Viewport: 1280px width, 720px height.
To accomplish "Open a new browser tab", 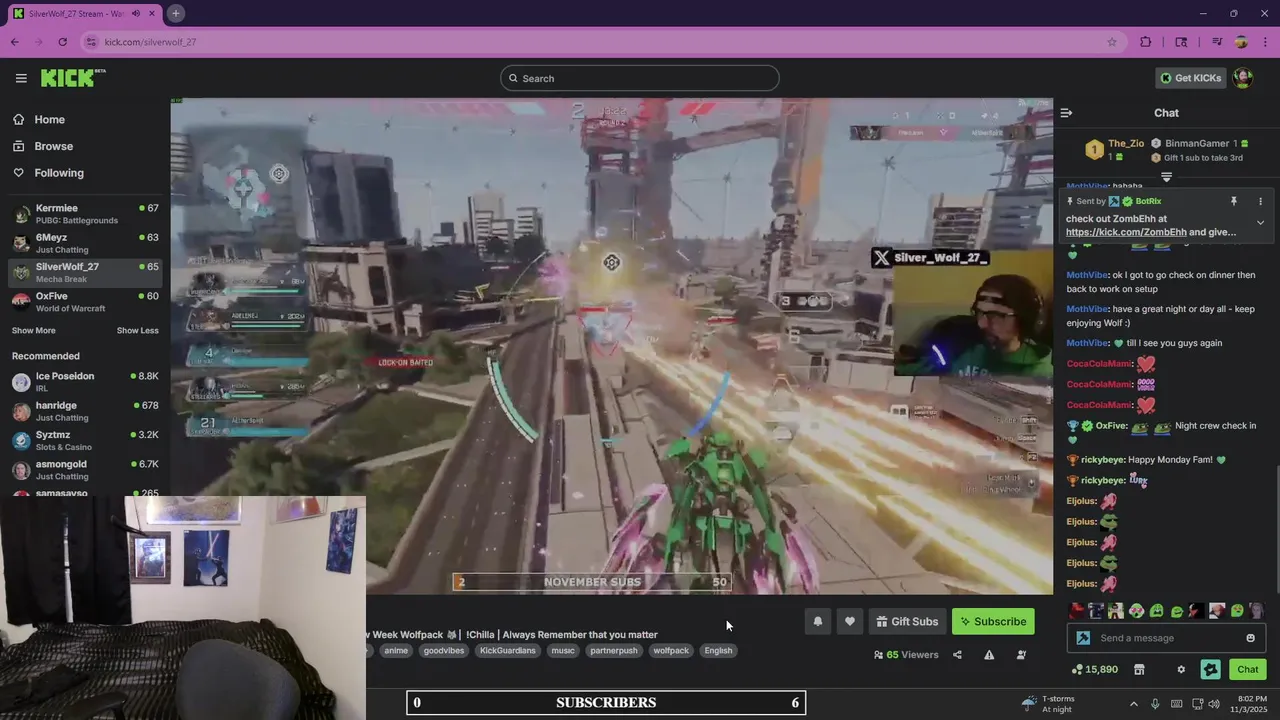I will click(x=175, y=13).
